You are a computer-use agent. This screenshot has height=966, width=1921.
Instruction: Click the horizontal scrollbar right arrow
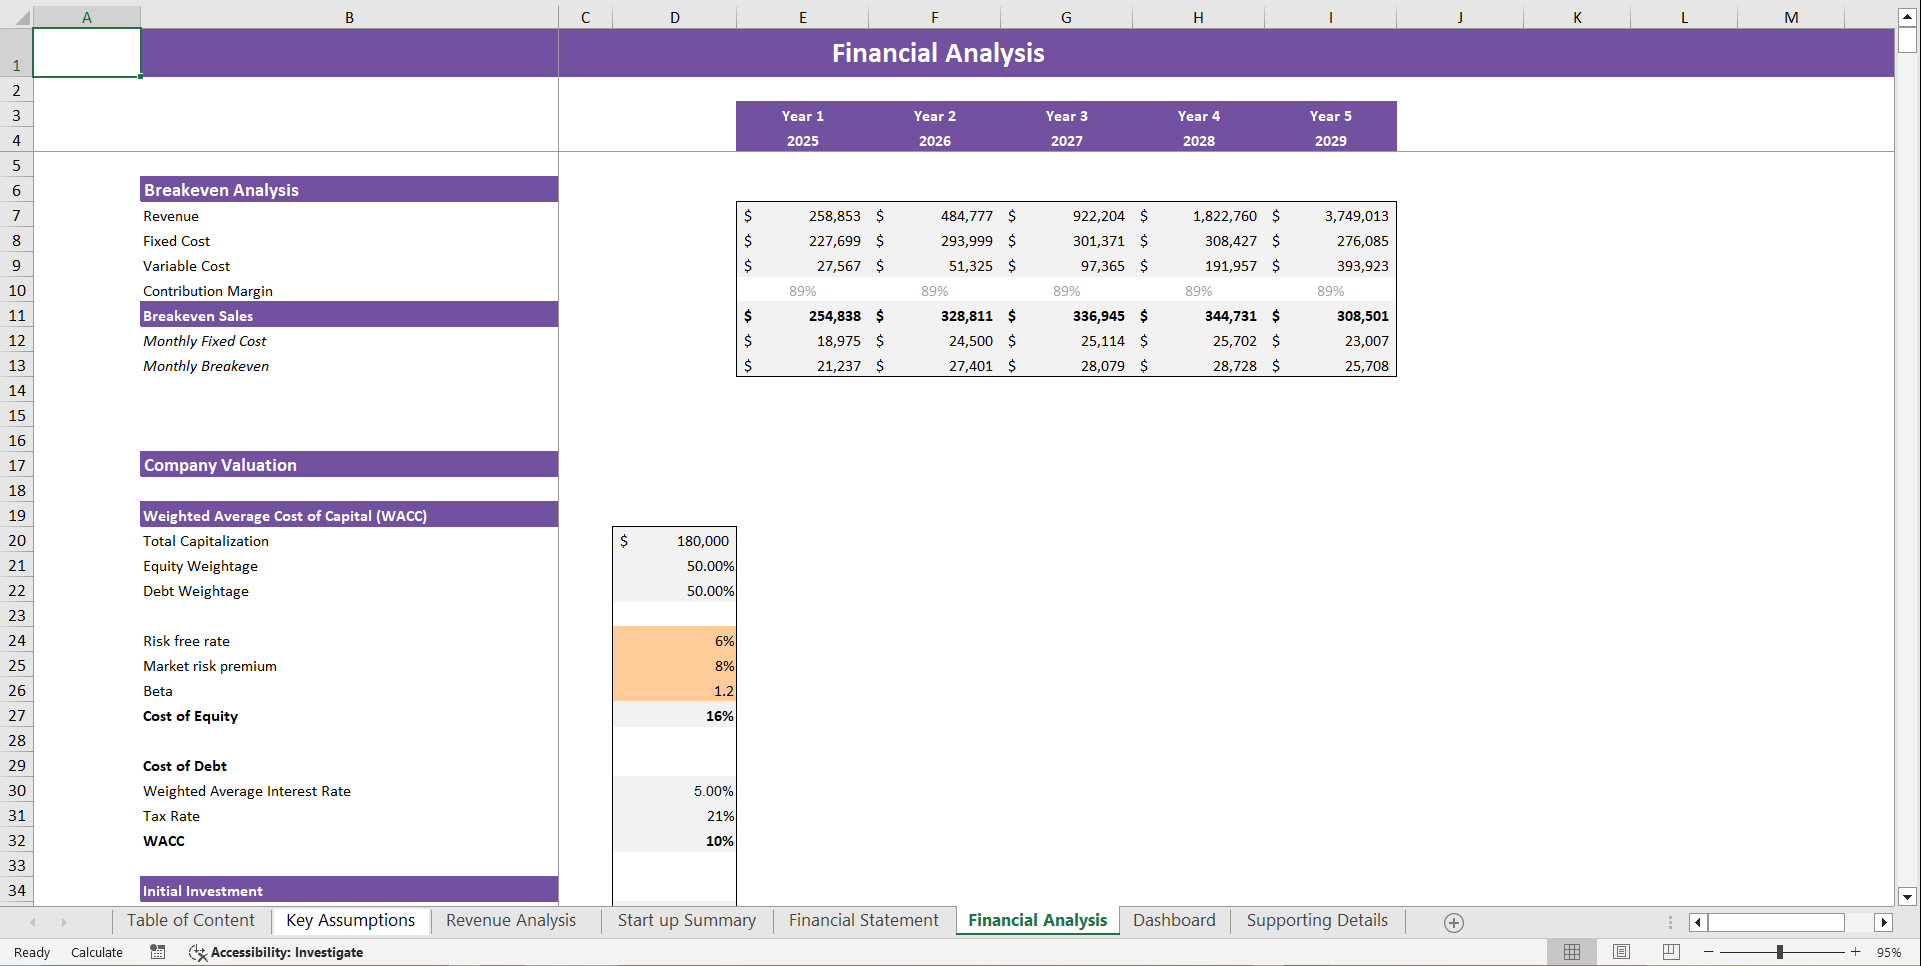pyautogui.click(x=1884, y=922)
